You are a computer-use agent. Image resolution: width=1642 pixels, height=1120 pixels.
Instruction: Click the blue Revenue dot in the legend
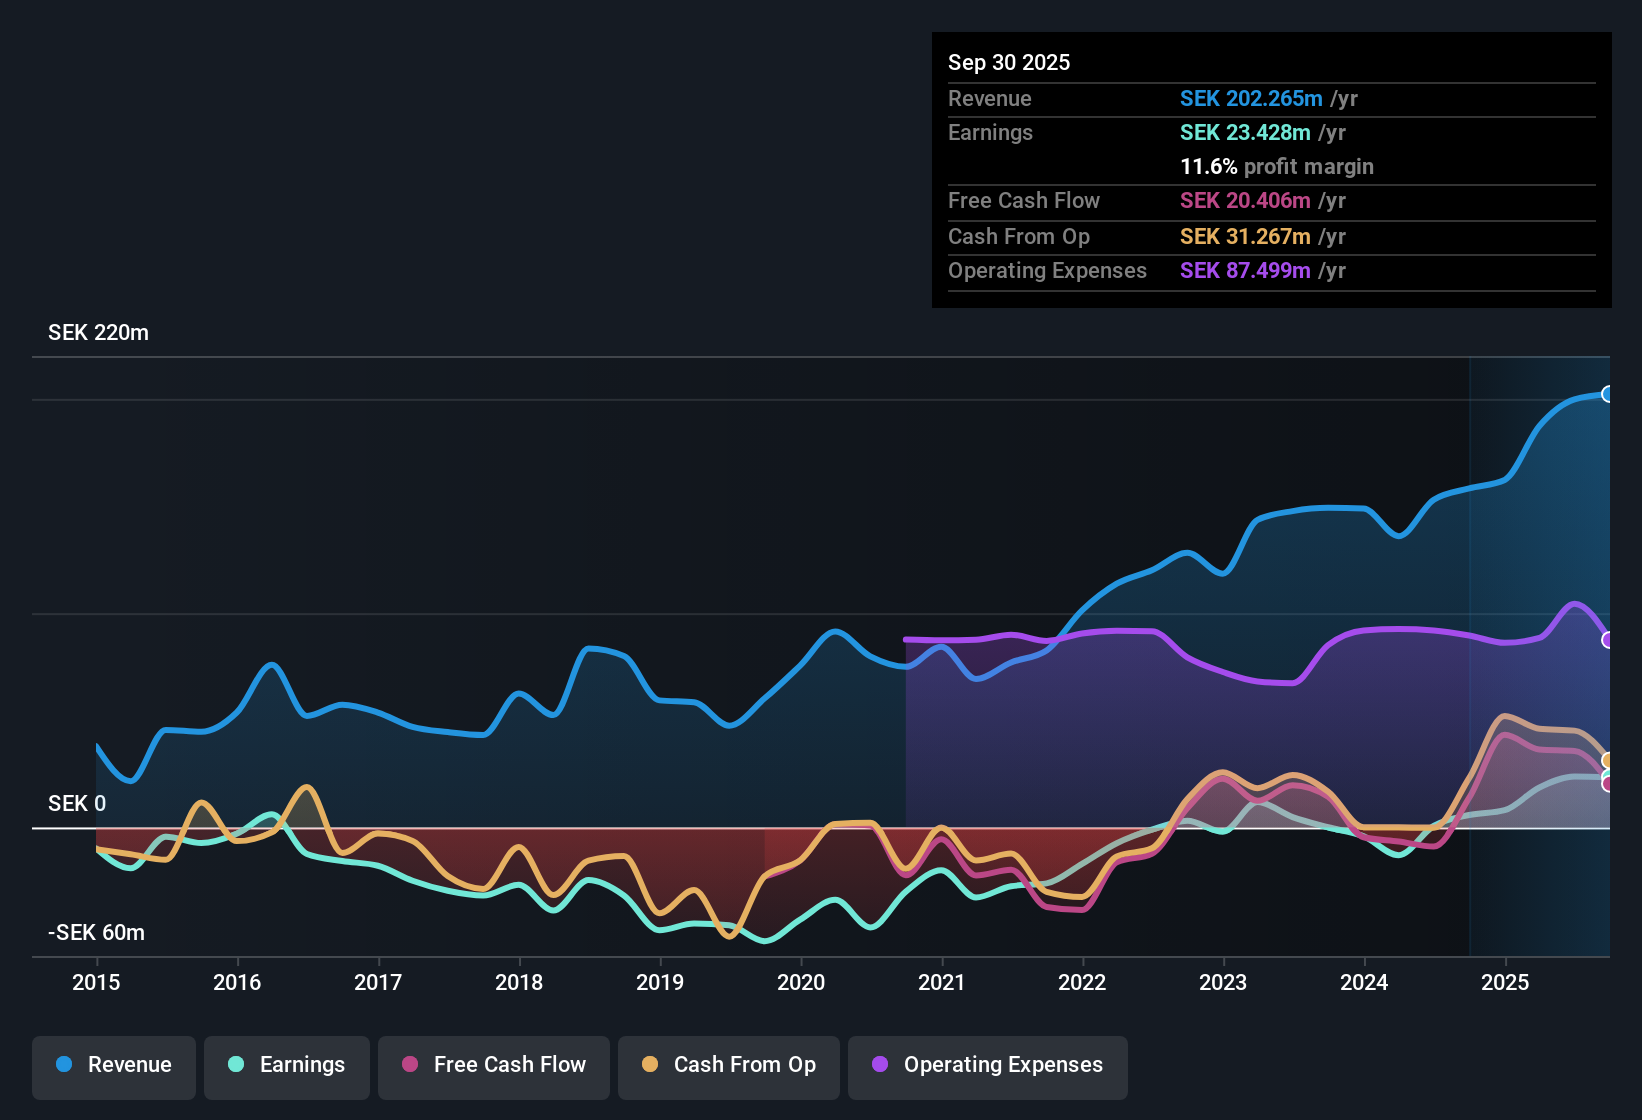pos(63,1065)
